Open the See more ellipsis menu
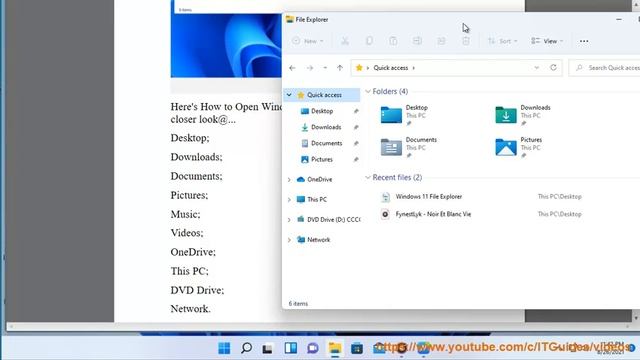The height and width of the screenshot is (360, 640). click(584, 41)
